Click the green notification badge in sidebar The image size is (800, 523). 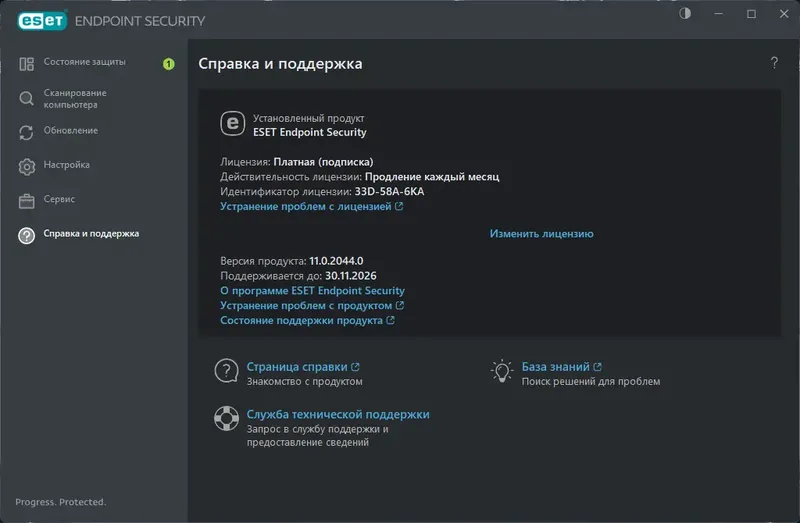[x=168, y=64]
